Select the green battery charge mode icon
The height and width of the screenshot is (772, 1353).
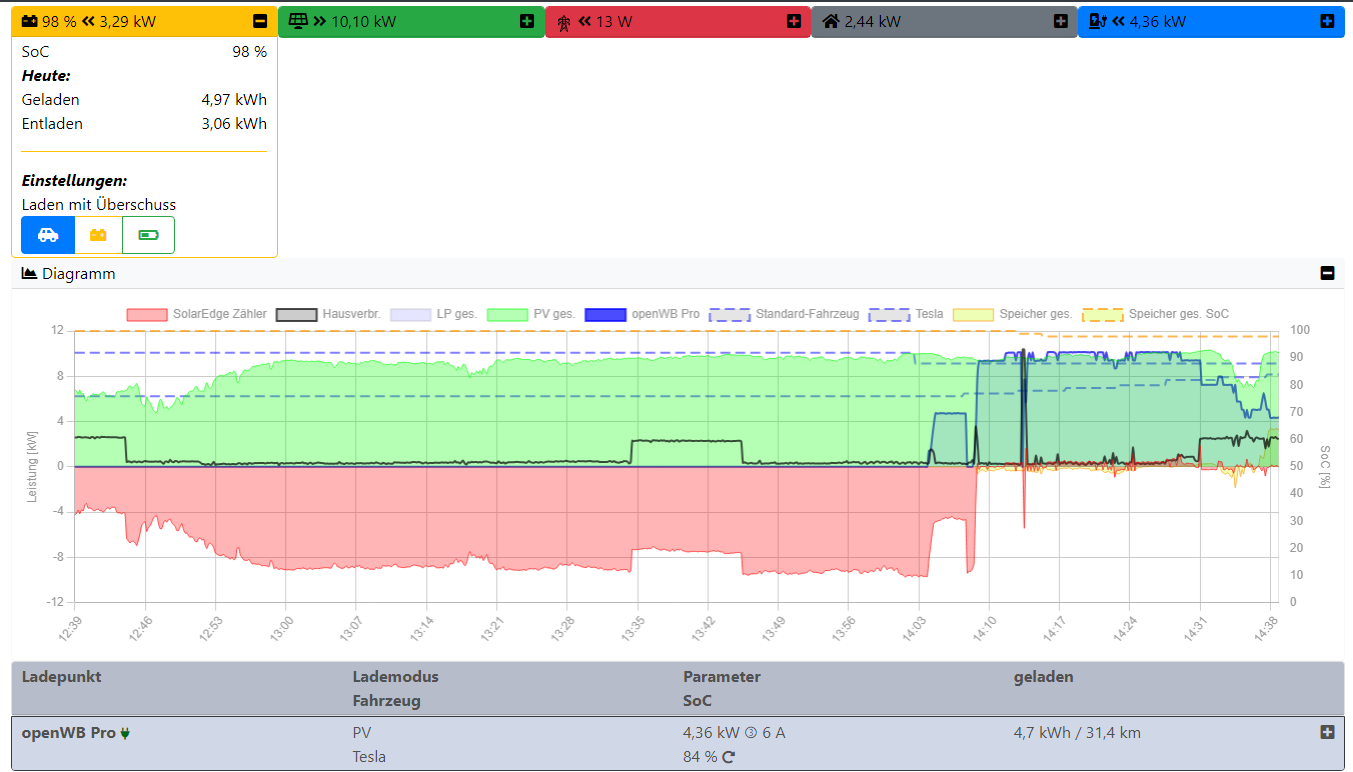pyautogui.click(x=147, y=234)
